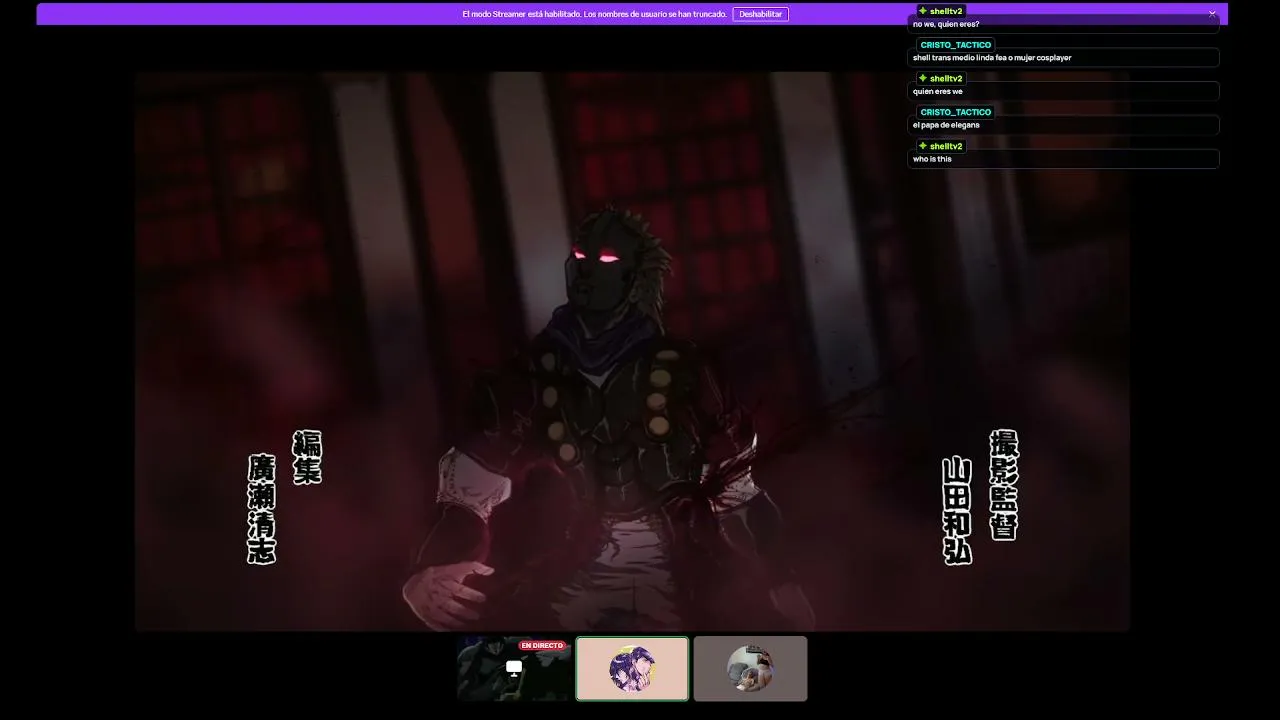This screenshot has width=1280, height=720.
Task: Close the Streamer mode notification banner
Action: [x=1212, y=14]
